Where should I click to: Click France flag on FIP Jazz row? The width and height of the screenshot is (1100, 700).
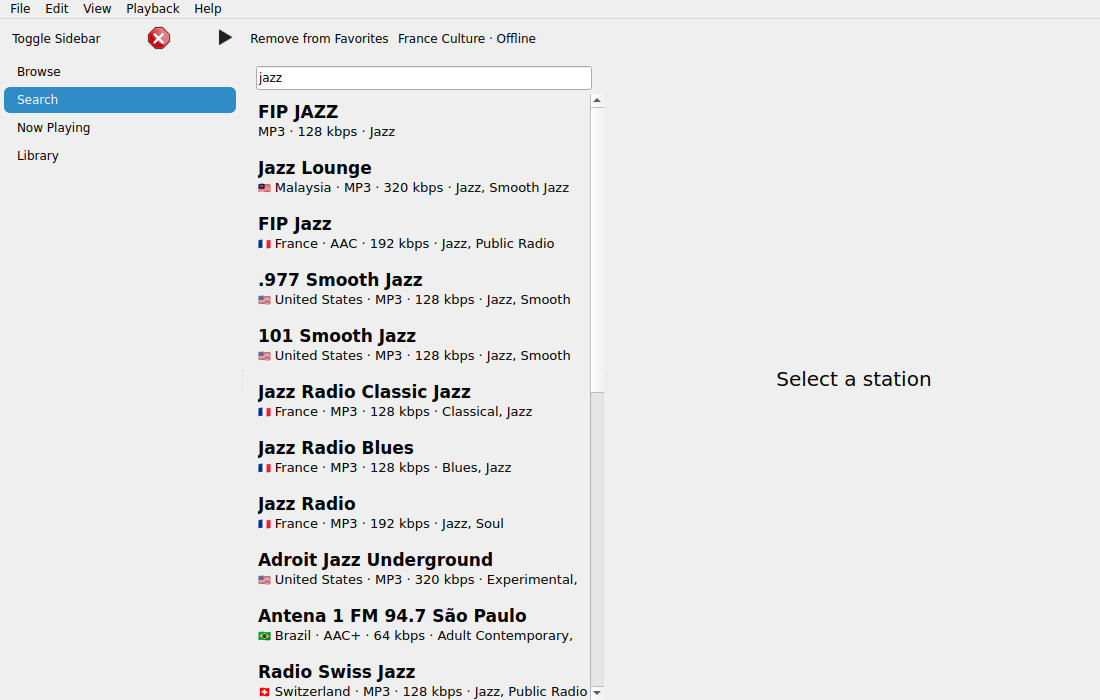pyautogui.click(x=264, y=244)
